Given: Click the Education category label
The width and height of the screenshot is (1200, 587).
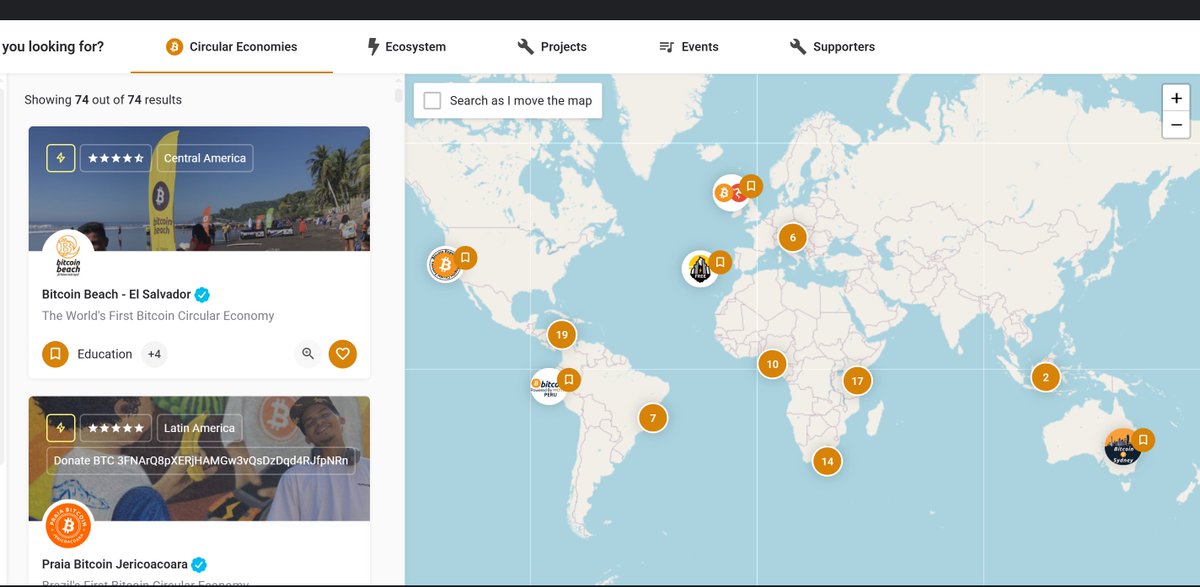Looking at the screenshot, I should click(x=105, y=354).
